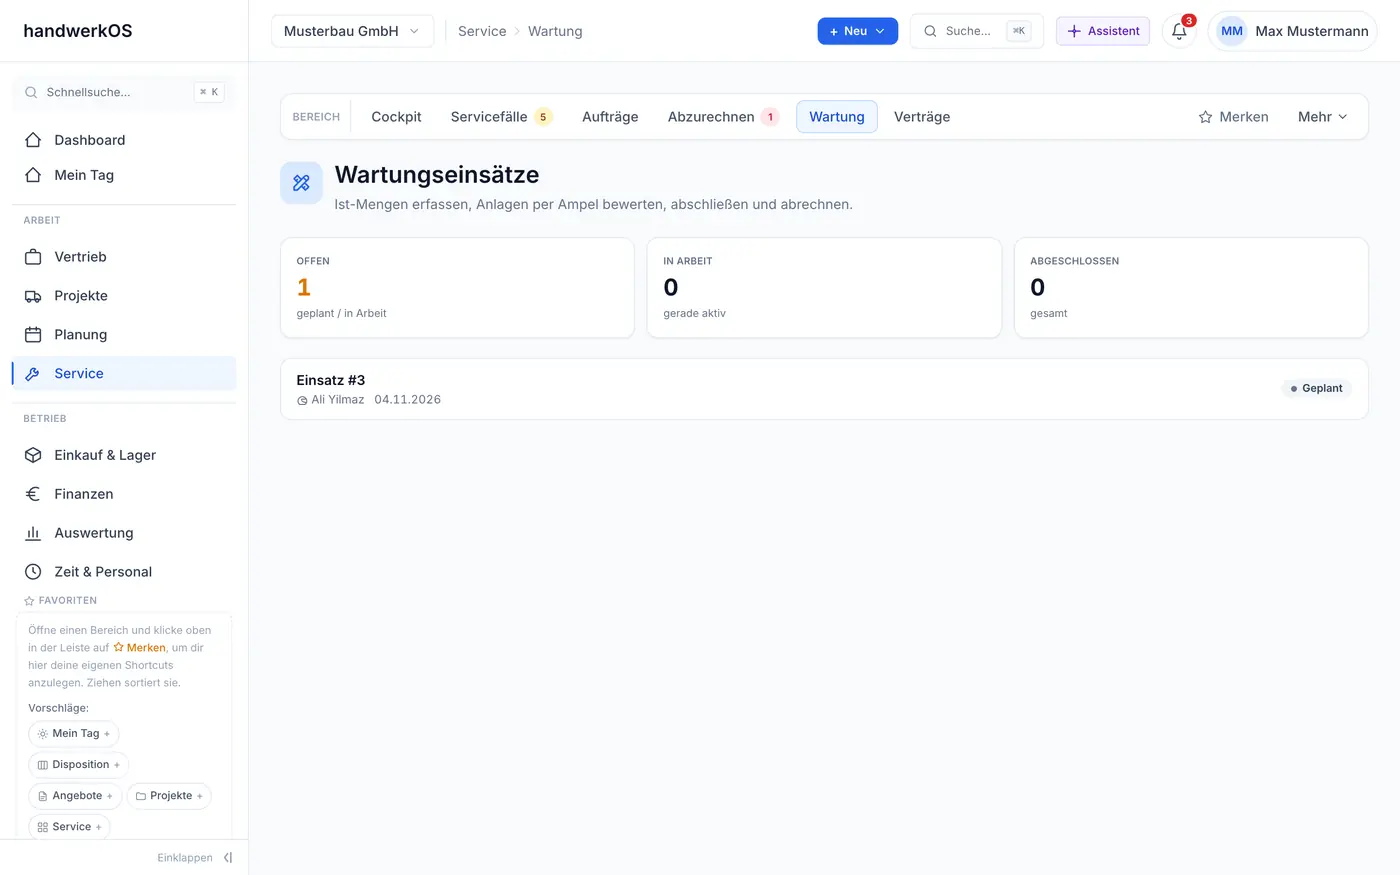The image size is (1400, 875).
Task: Click the Vertrieb briefcase icon
Action: pyautogui.click(x=33, y=257)
